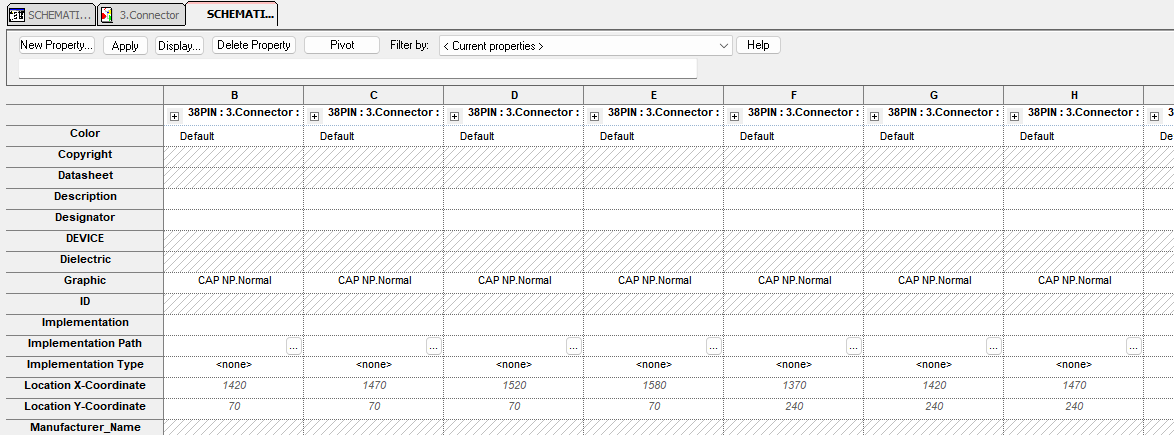Click X-Coordinate value 1580
The height and width of the screenshot is (435, 1174).
click(654, 386)
